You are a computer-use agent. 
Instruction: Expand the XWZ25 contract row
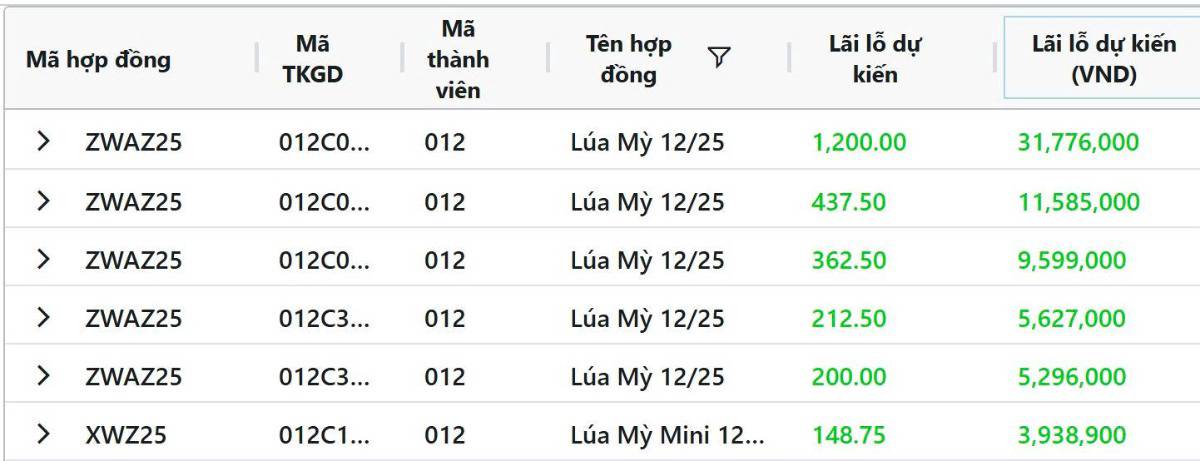tap(43, 434)
